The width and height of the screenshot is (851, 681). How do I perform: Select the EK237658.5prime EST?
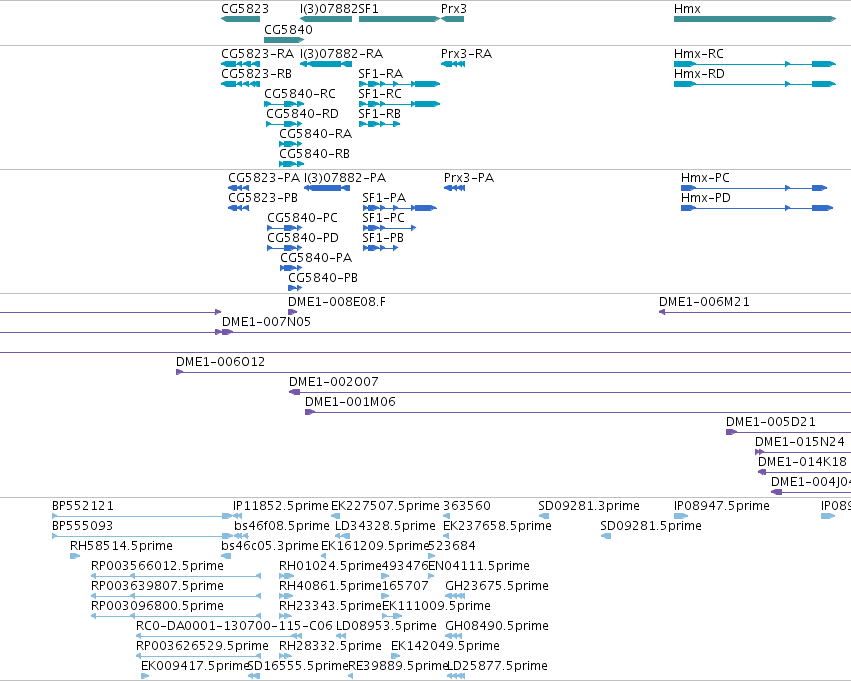point(447,536)
